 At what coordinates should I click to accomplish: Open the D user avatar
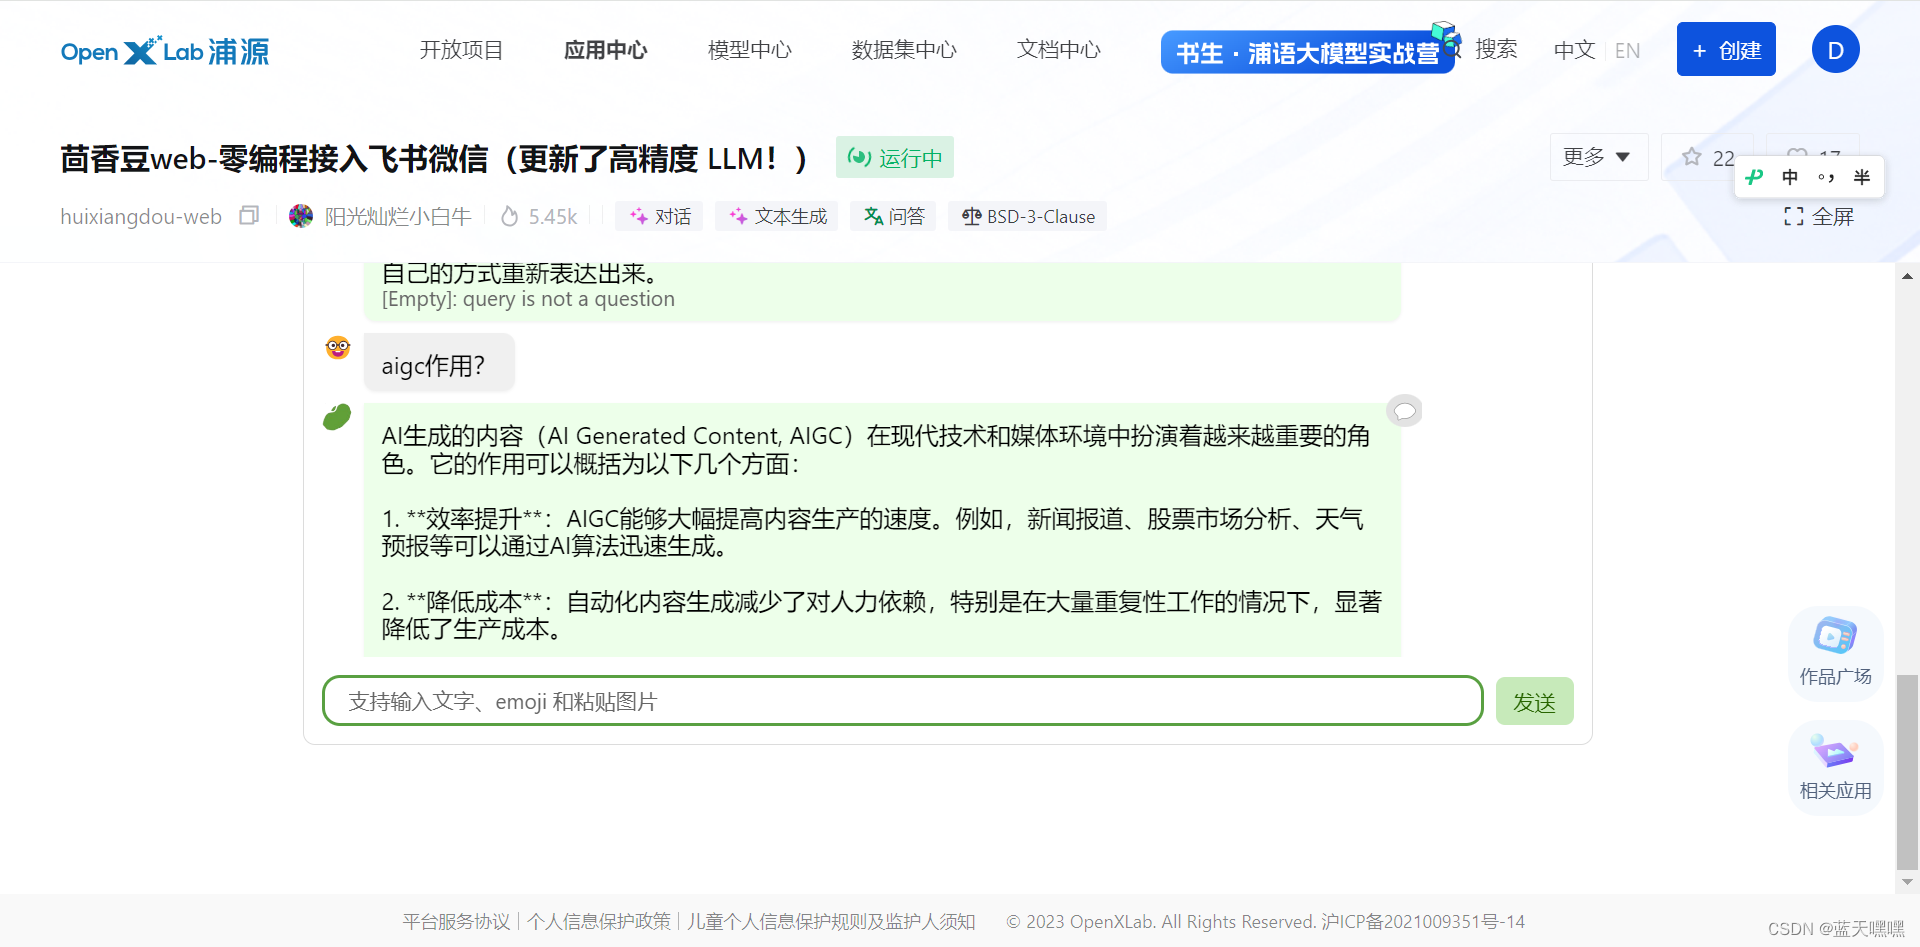tap(1835, 50)
